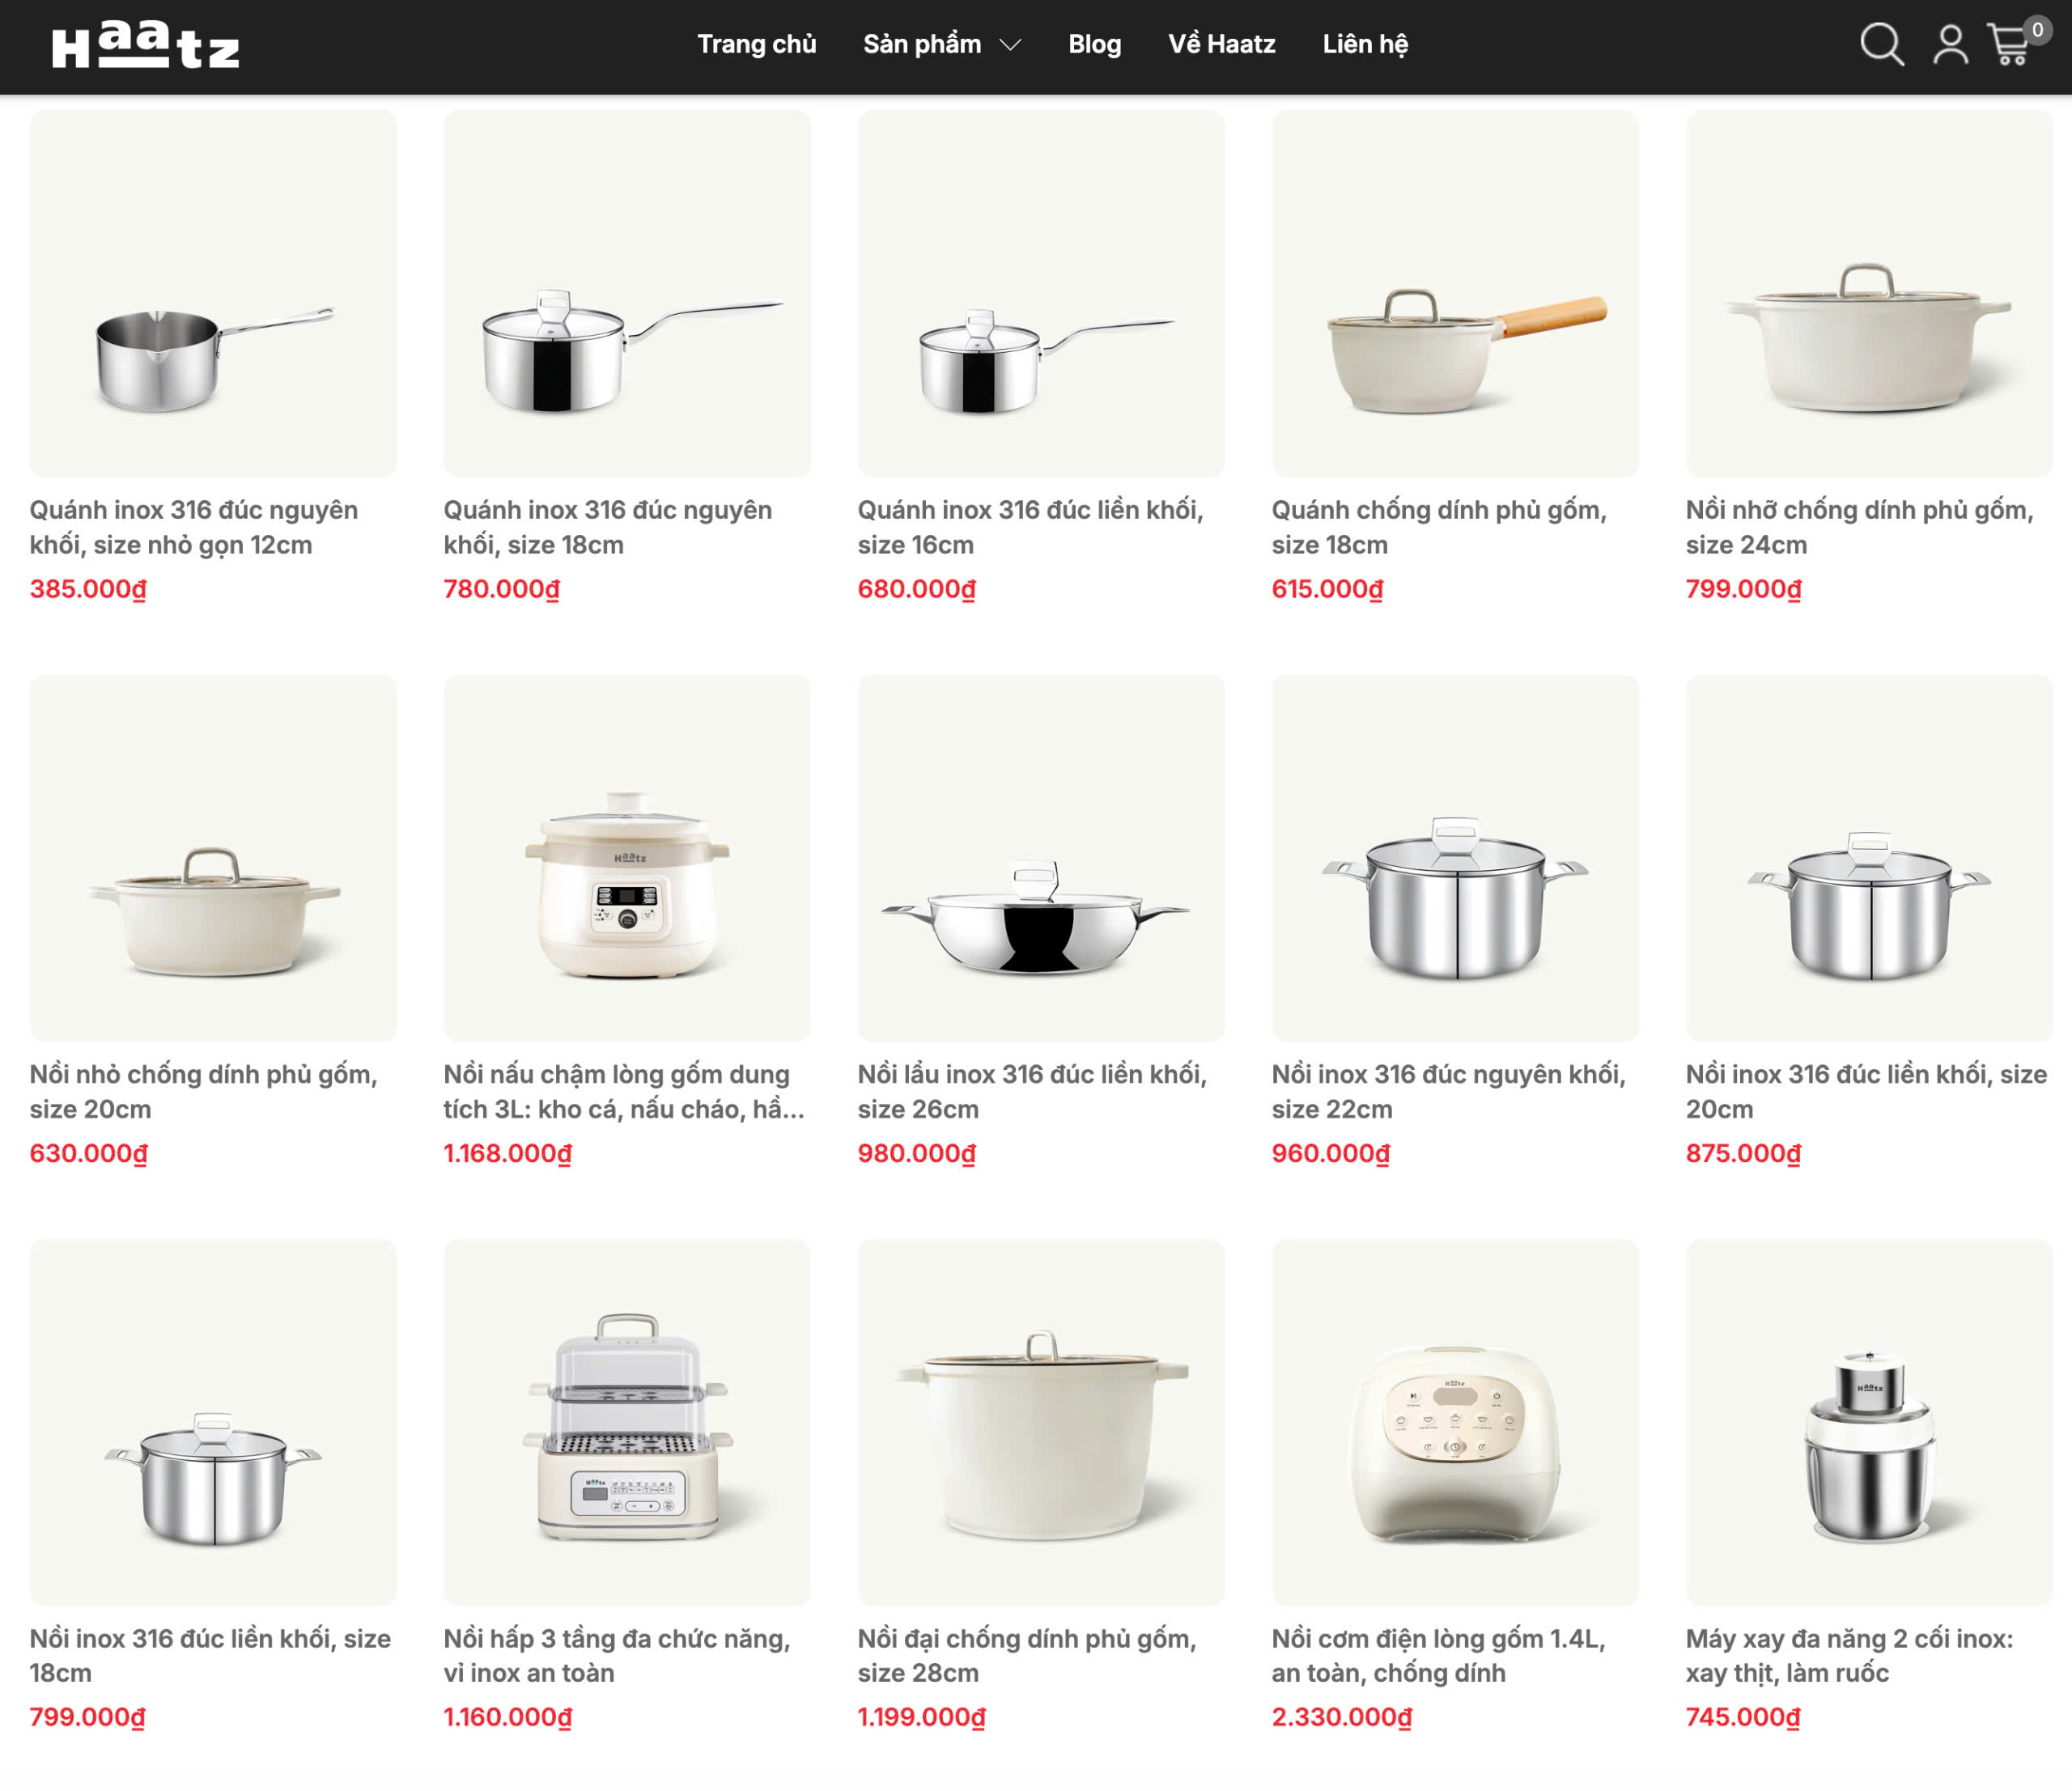Open the shopping cart icon
Screen dimensions: 2072x1791
2011,45
